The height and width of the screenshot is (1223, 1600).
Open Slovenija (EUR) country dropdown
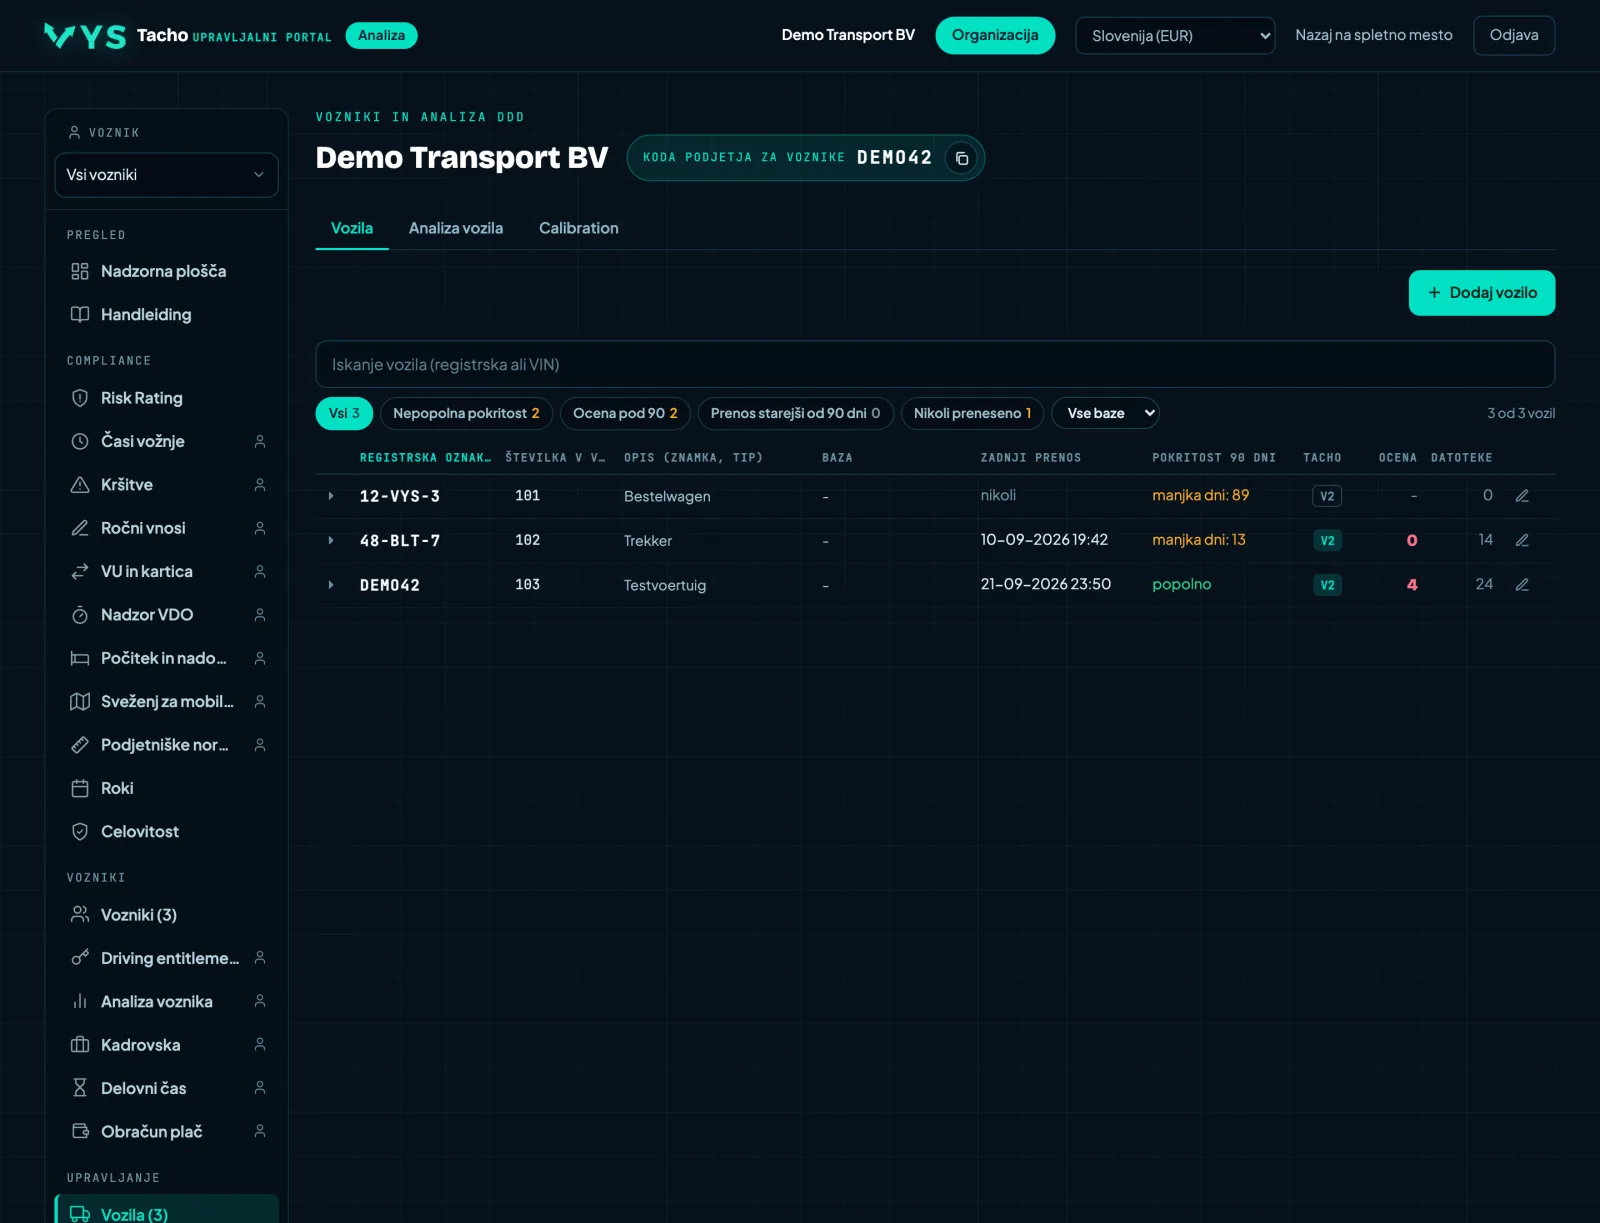pos(1175,36)
